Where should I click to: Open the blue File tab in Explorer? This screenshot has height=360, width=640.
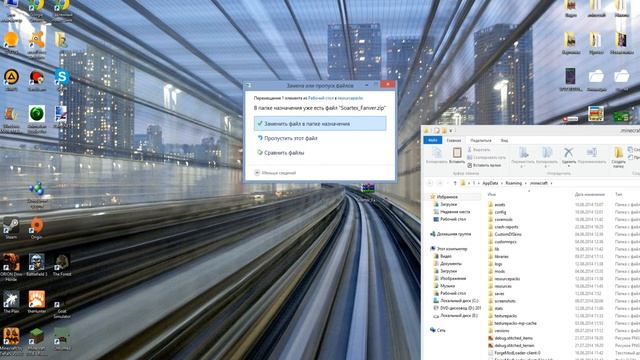pyautogui.click(x=432, y=140)
